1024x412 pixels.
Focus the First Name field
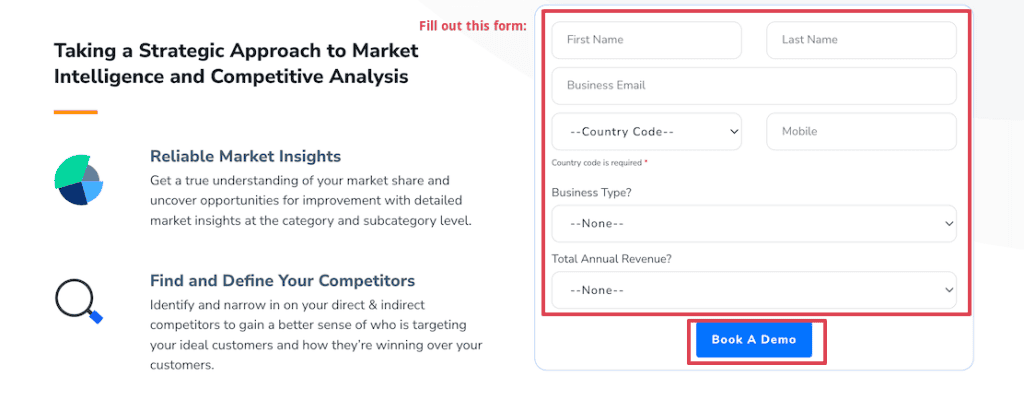[646, 40]
